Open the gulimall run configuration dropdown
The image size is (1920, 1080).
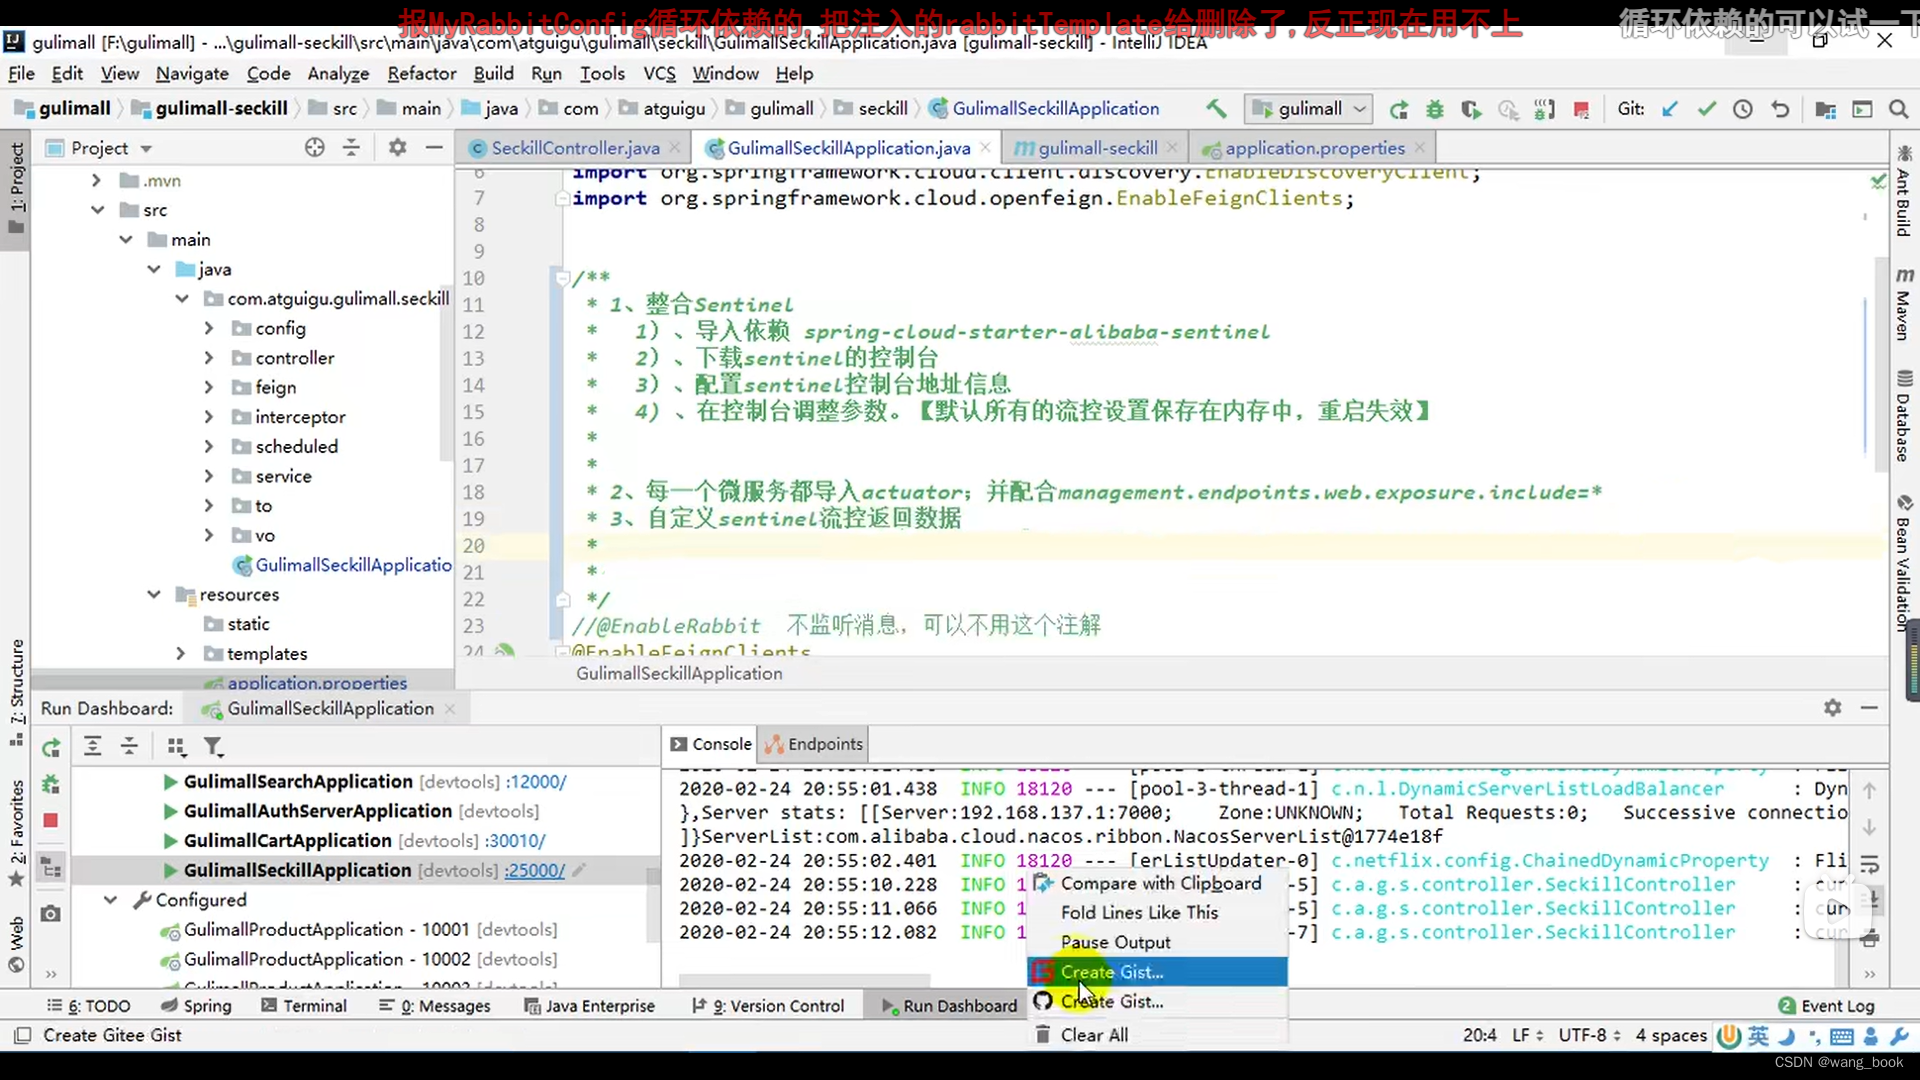[1309, 109]
